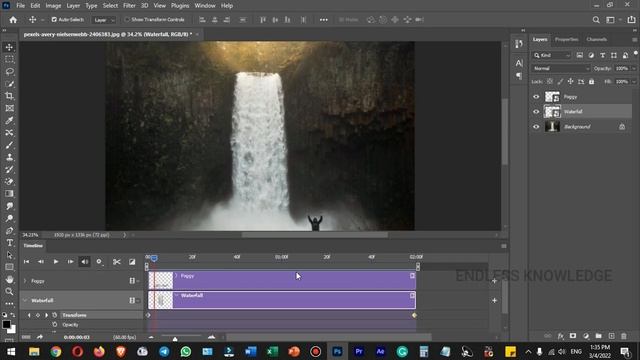The height and width of the screenshot is (360, 640).
Task: Select the Move tool
Action: pos(9,47)
